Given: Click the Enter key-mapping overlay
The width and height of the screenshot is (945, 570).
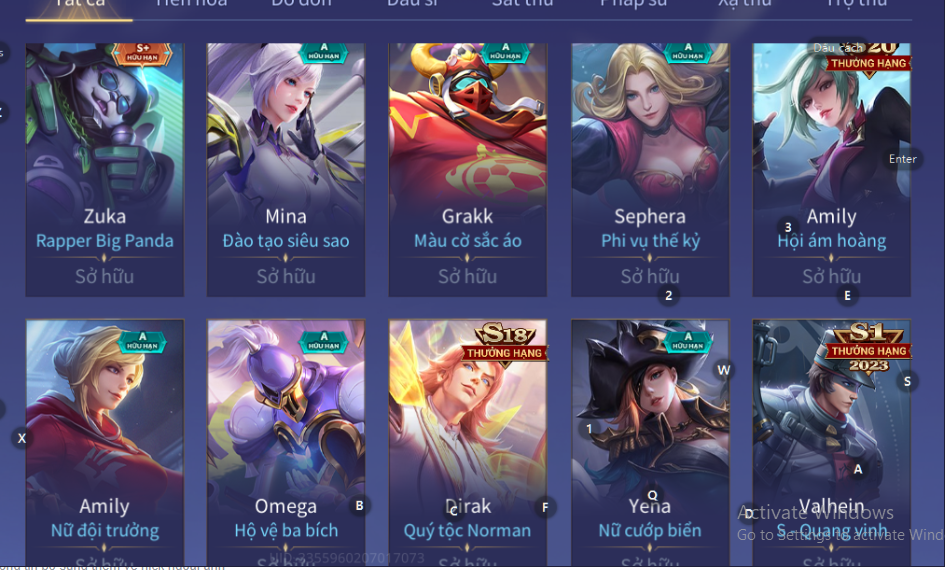Looking at the screenshot, I should (x=902, y=159).
